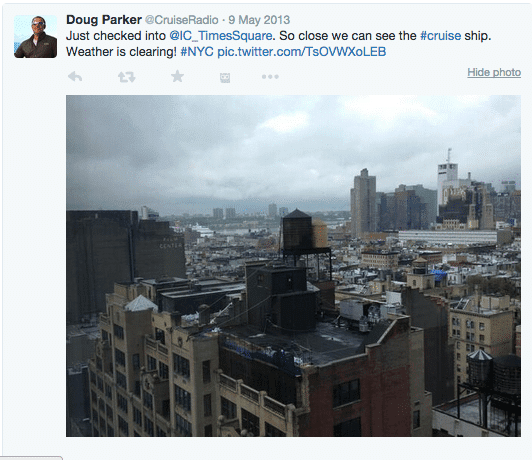
Task: Open the @IC_TimesSquare mention
Action: [x=221, y=36]
